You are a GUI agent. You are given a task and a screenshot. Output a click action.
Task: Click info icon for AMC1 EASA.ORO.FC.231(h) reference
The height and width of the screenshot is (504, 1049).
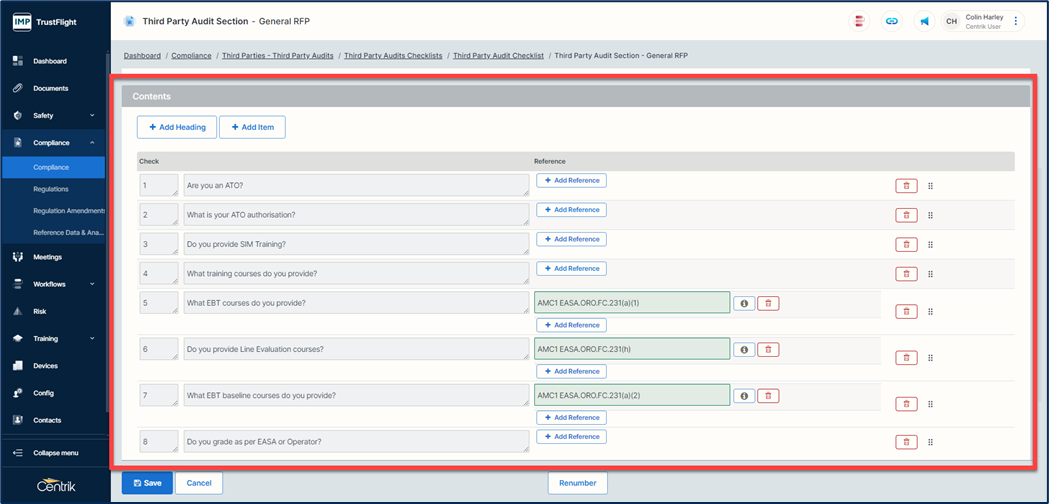click(743, 350)
